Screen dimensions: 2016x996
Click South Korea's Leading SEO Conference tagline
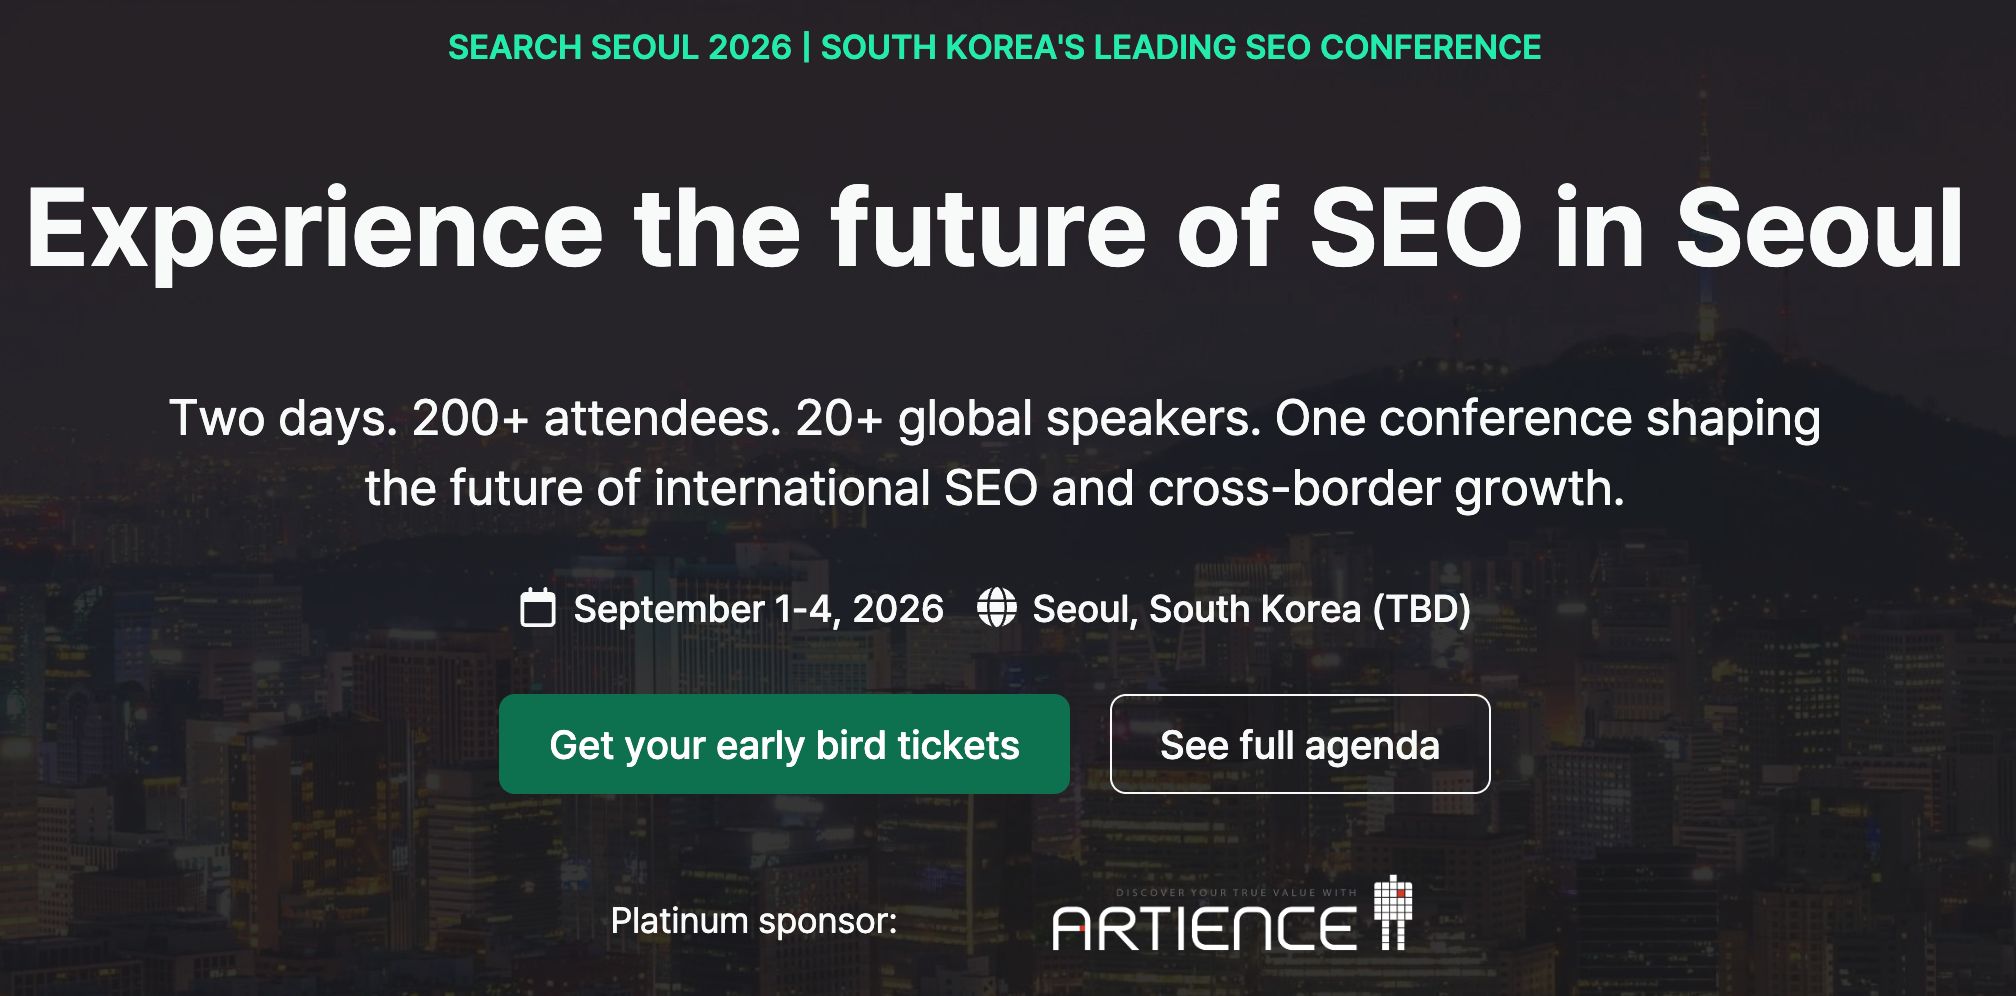click(1180, 47)
